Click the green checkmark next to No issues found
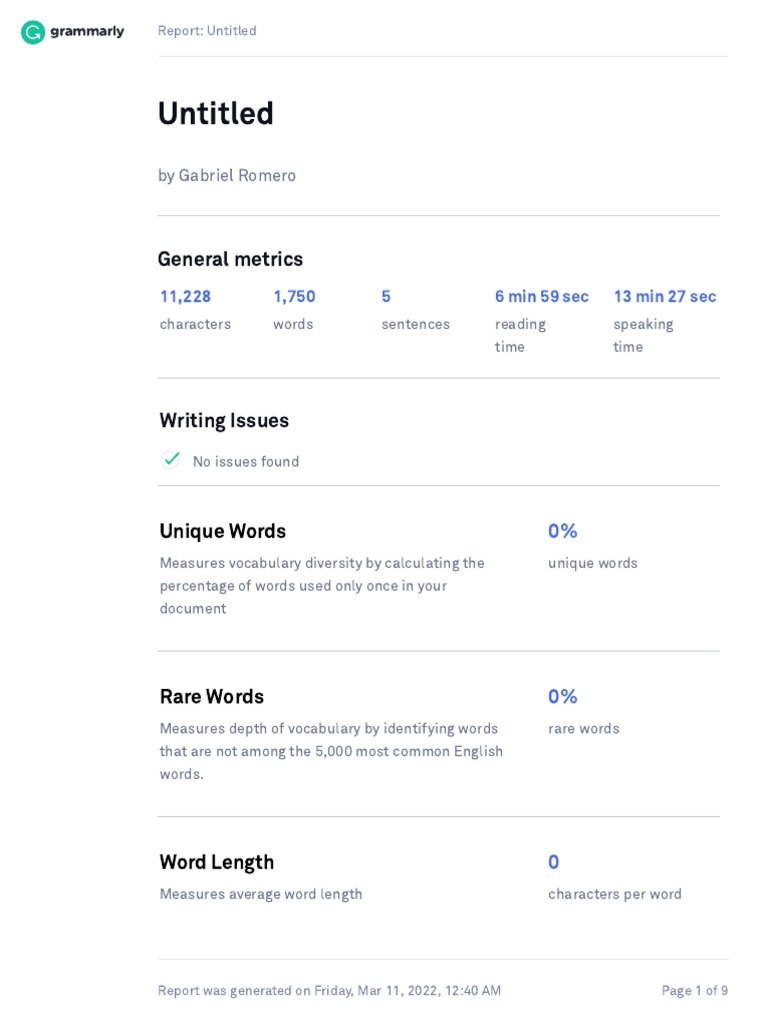This screenshot has width=768, height=1024. pyautogui.click(x=171, y=459)
